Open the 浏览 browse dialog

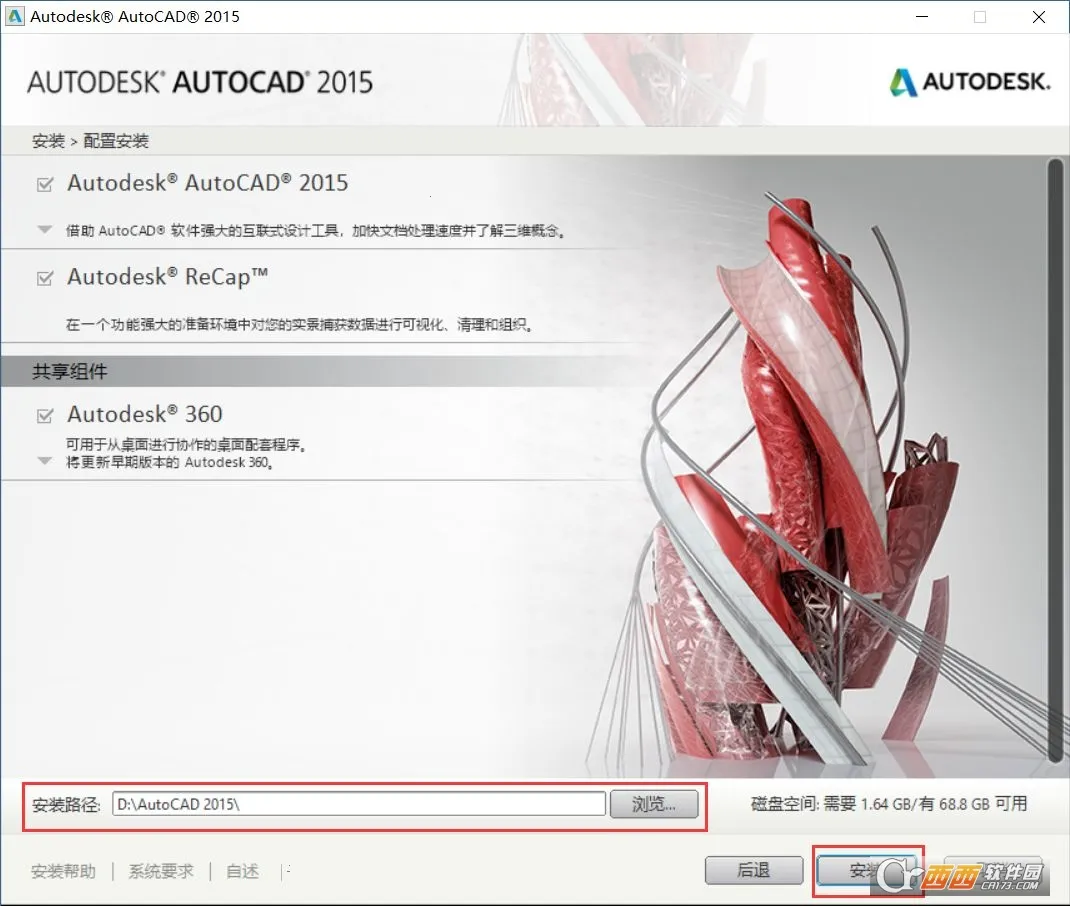pos(655,803)
